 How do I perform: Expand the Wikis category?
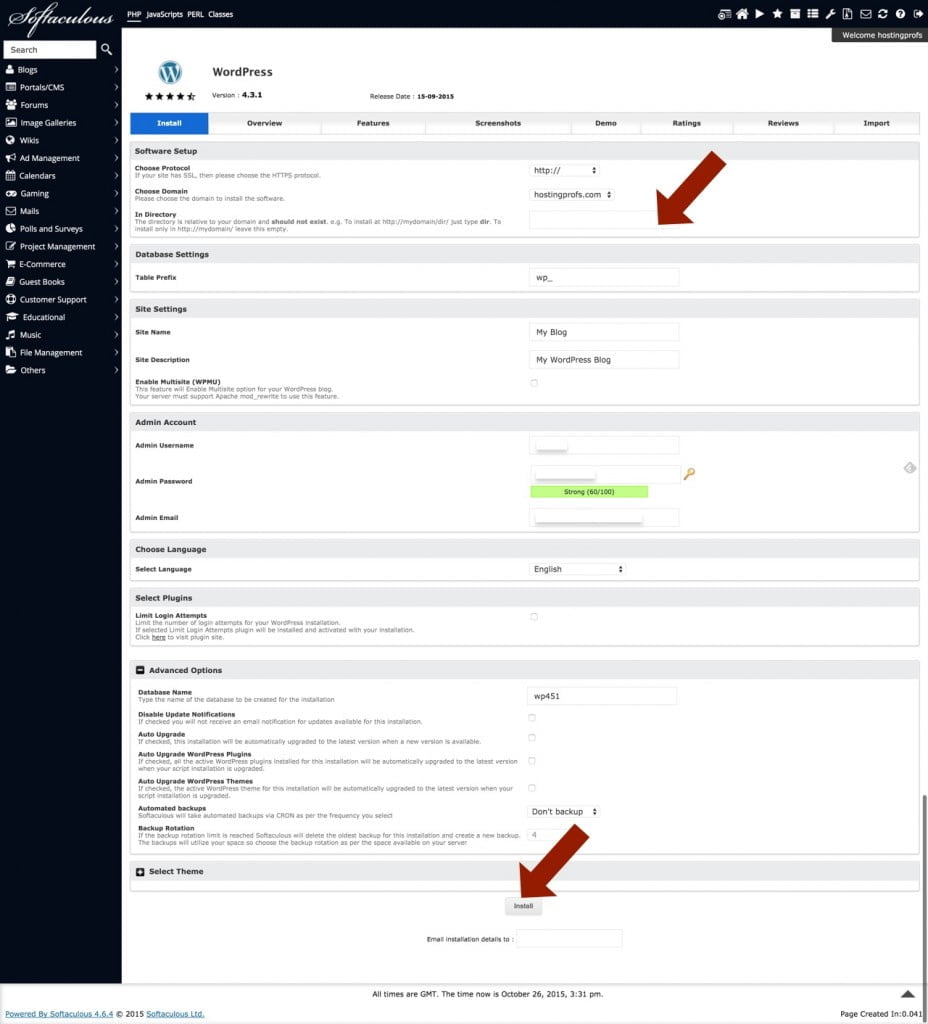[61, 140]
